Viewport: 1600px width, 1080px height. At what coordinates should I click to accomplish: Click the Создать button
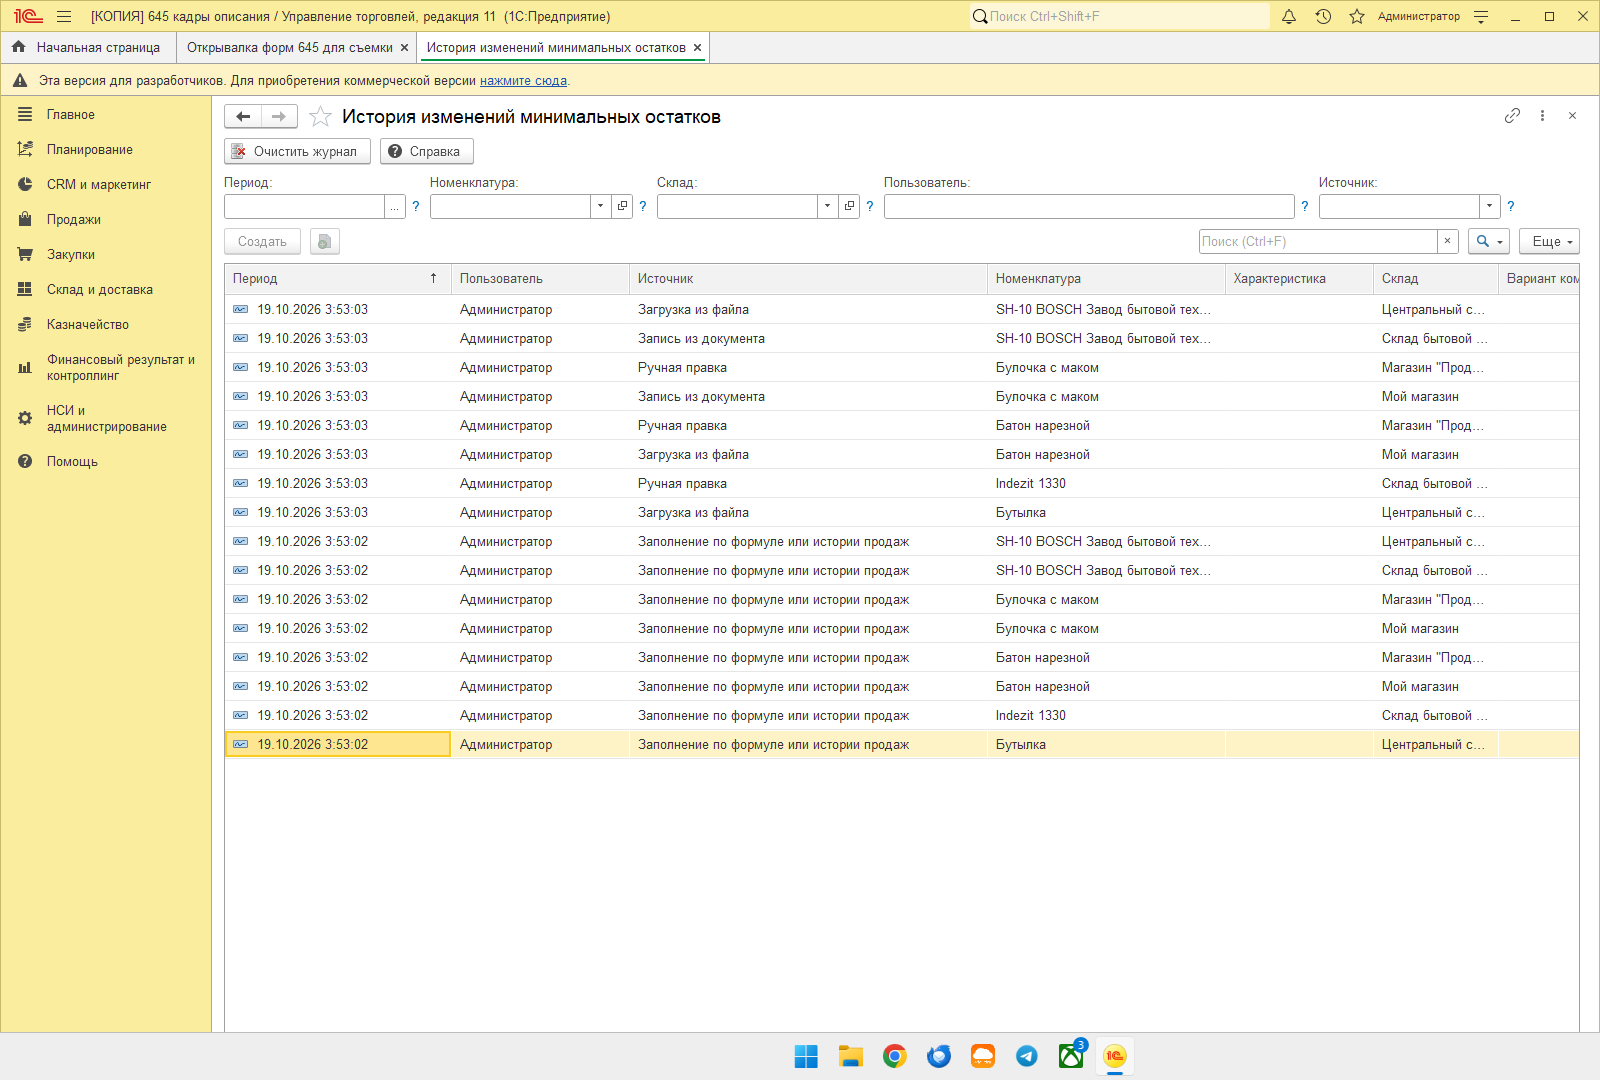click(x=262, y=241)
